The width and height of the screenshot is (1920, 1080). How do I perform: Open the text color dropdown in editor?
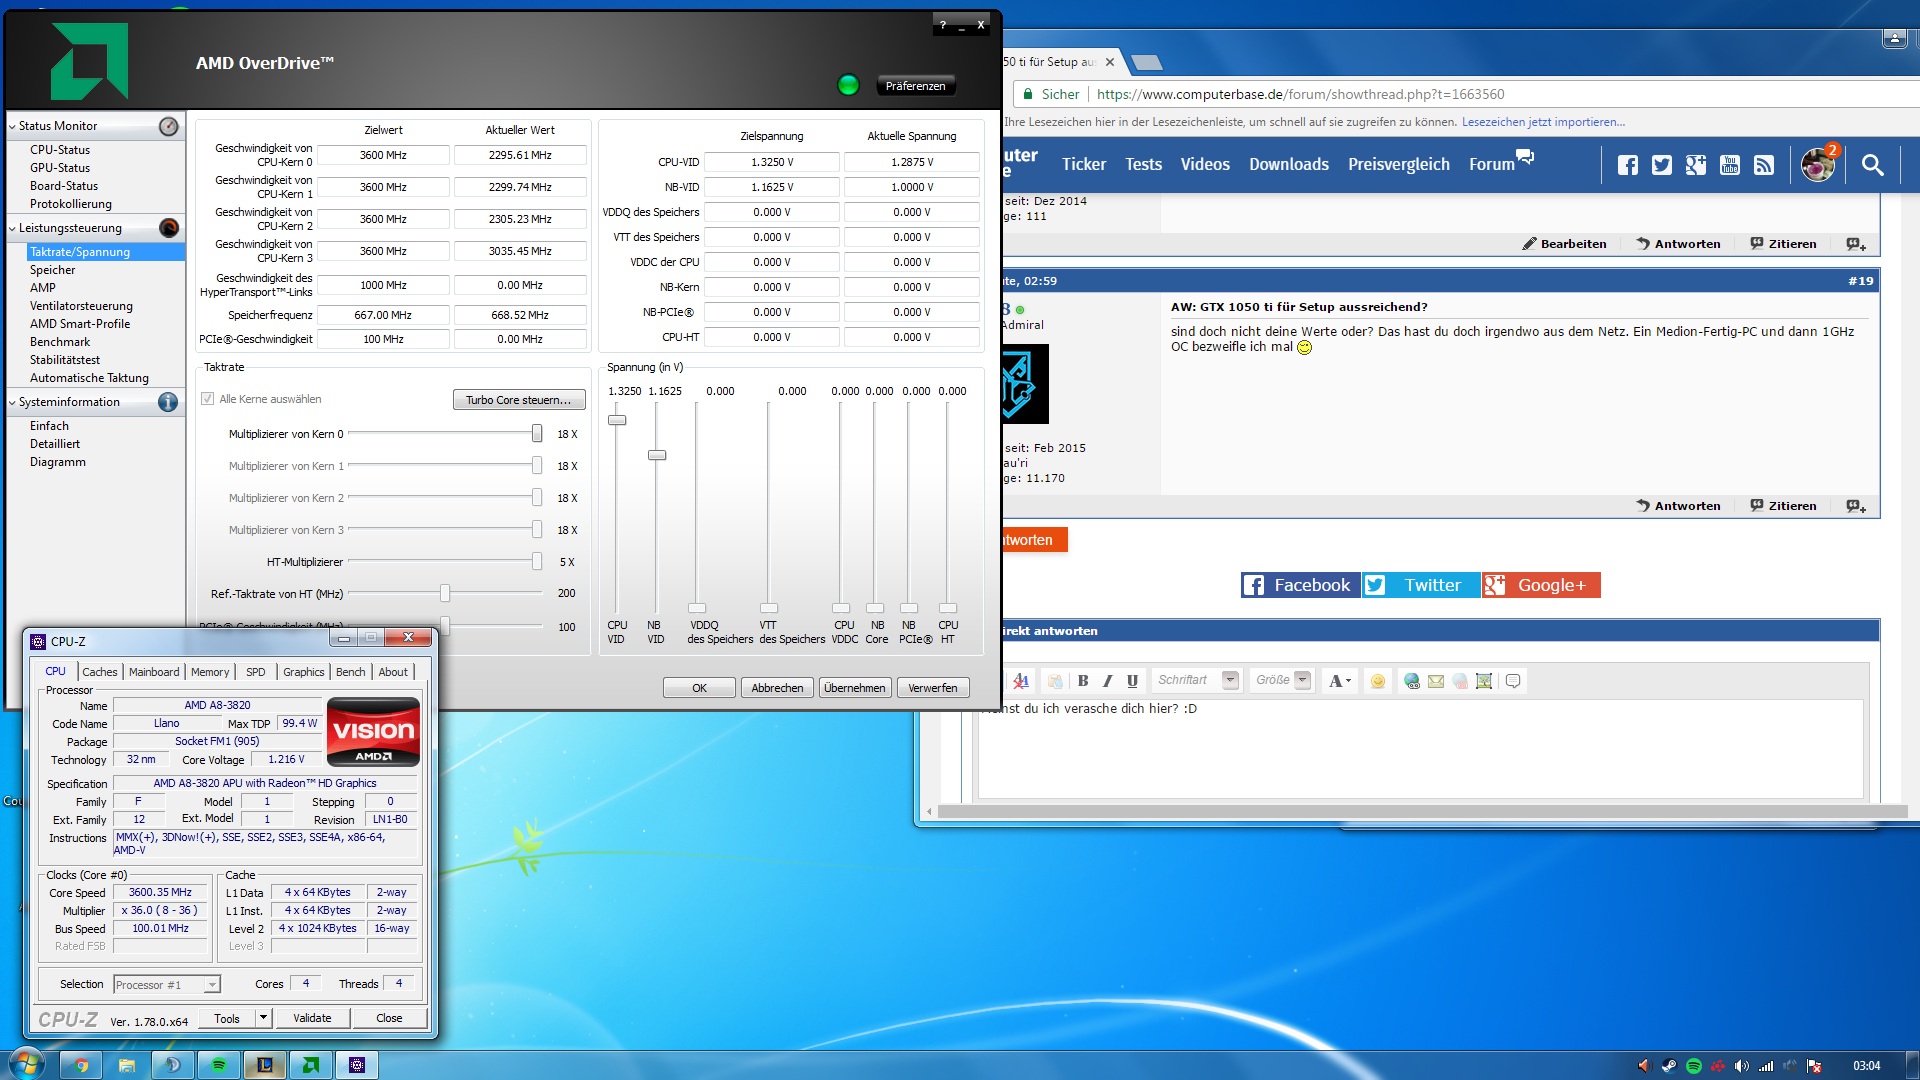pos(1339,681)
